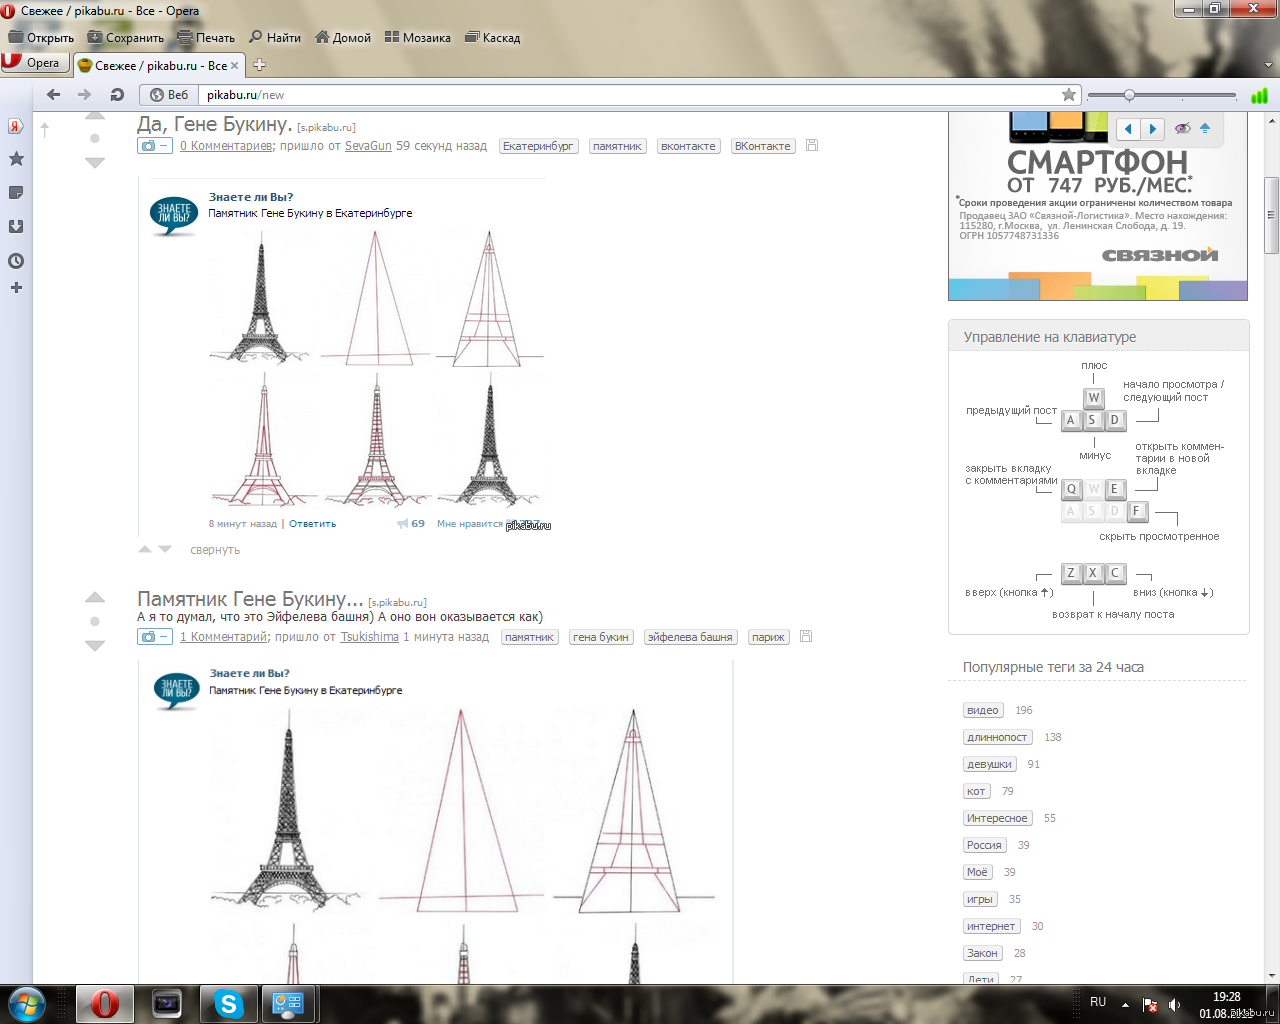Screen dimensions: 1280x1024
Task: Open the notes panel in sidebar
Action: [16, 193]
